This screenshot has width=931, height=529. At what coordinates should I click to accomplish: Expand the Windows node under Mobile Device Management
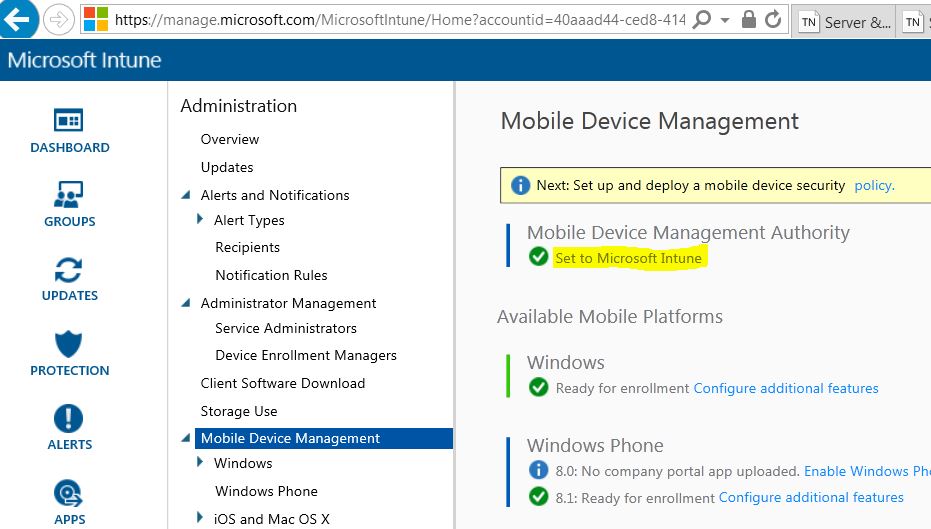tap(200, 462)
